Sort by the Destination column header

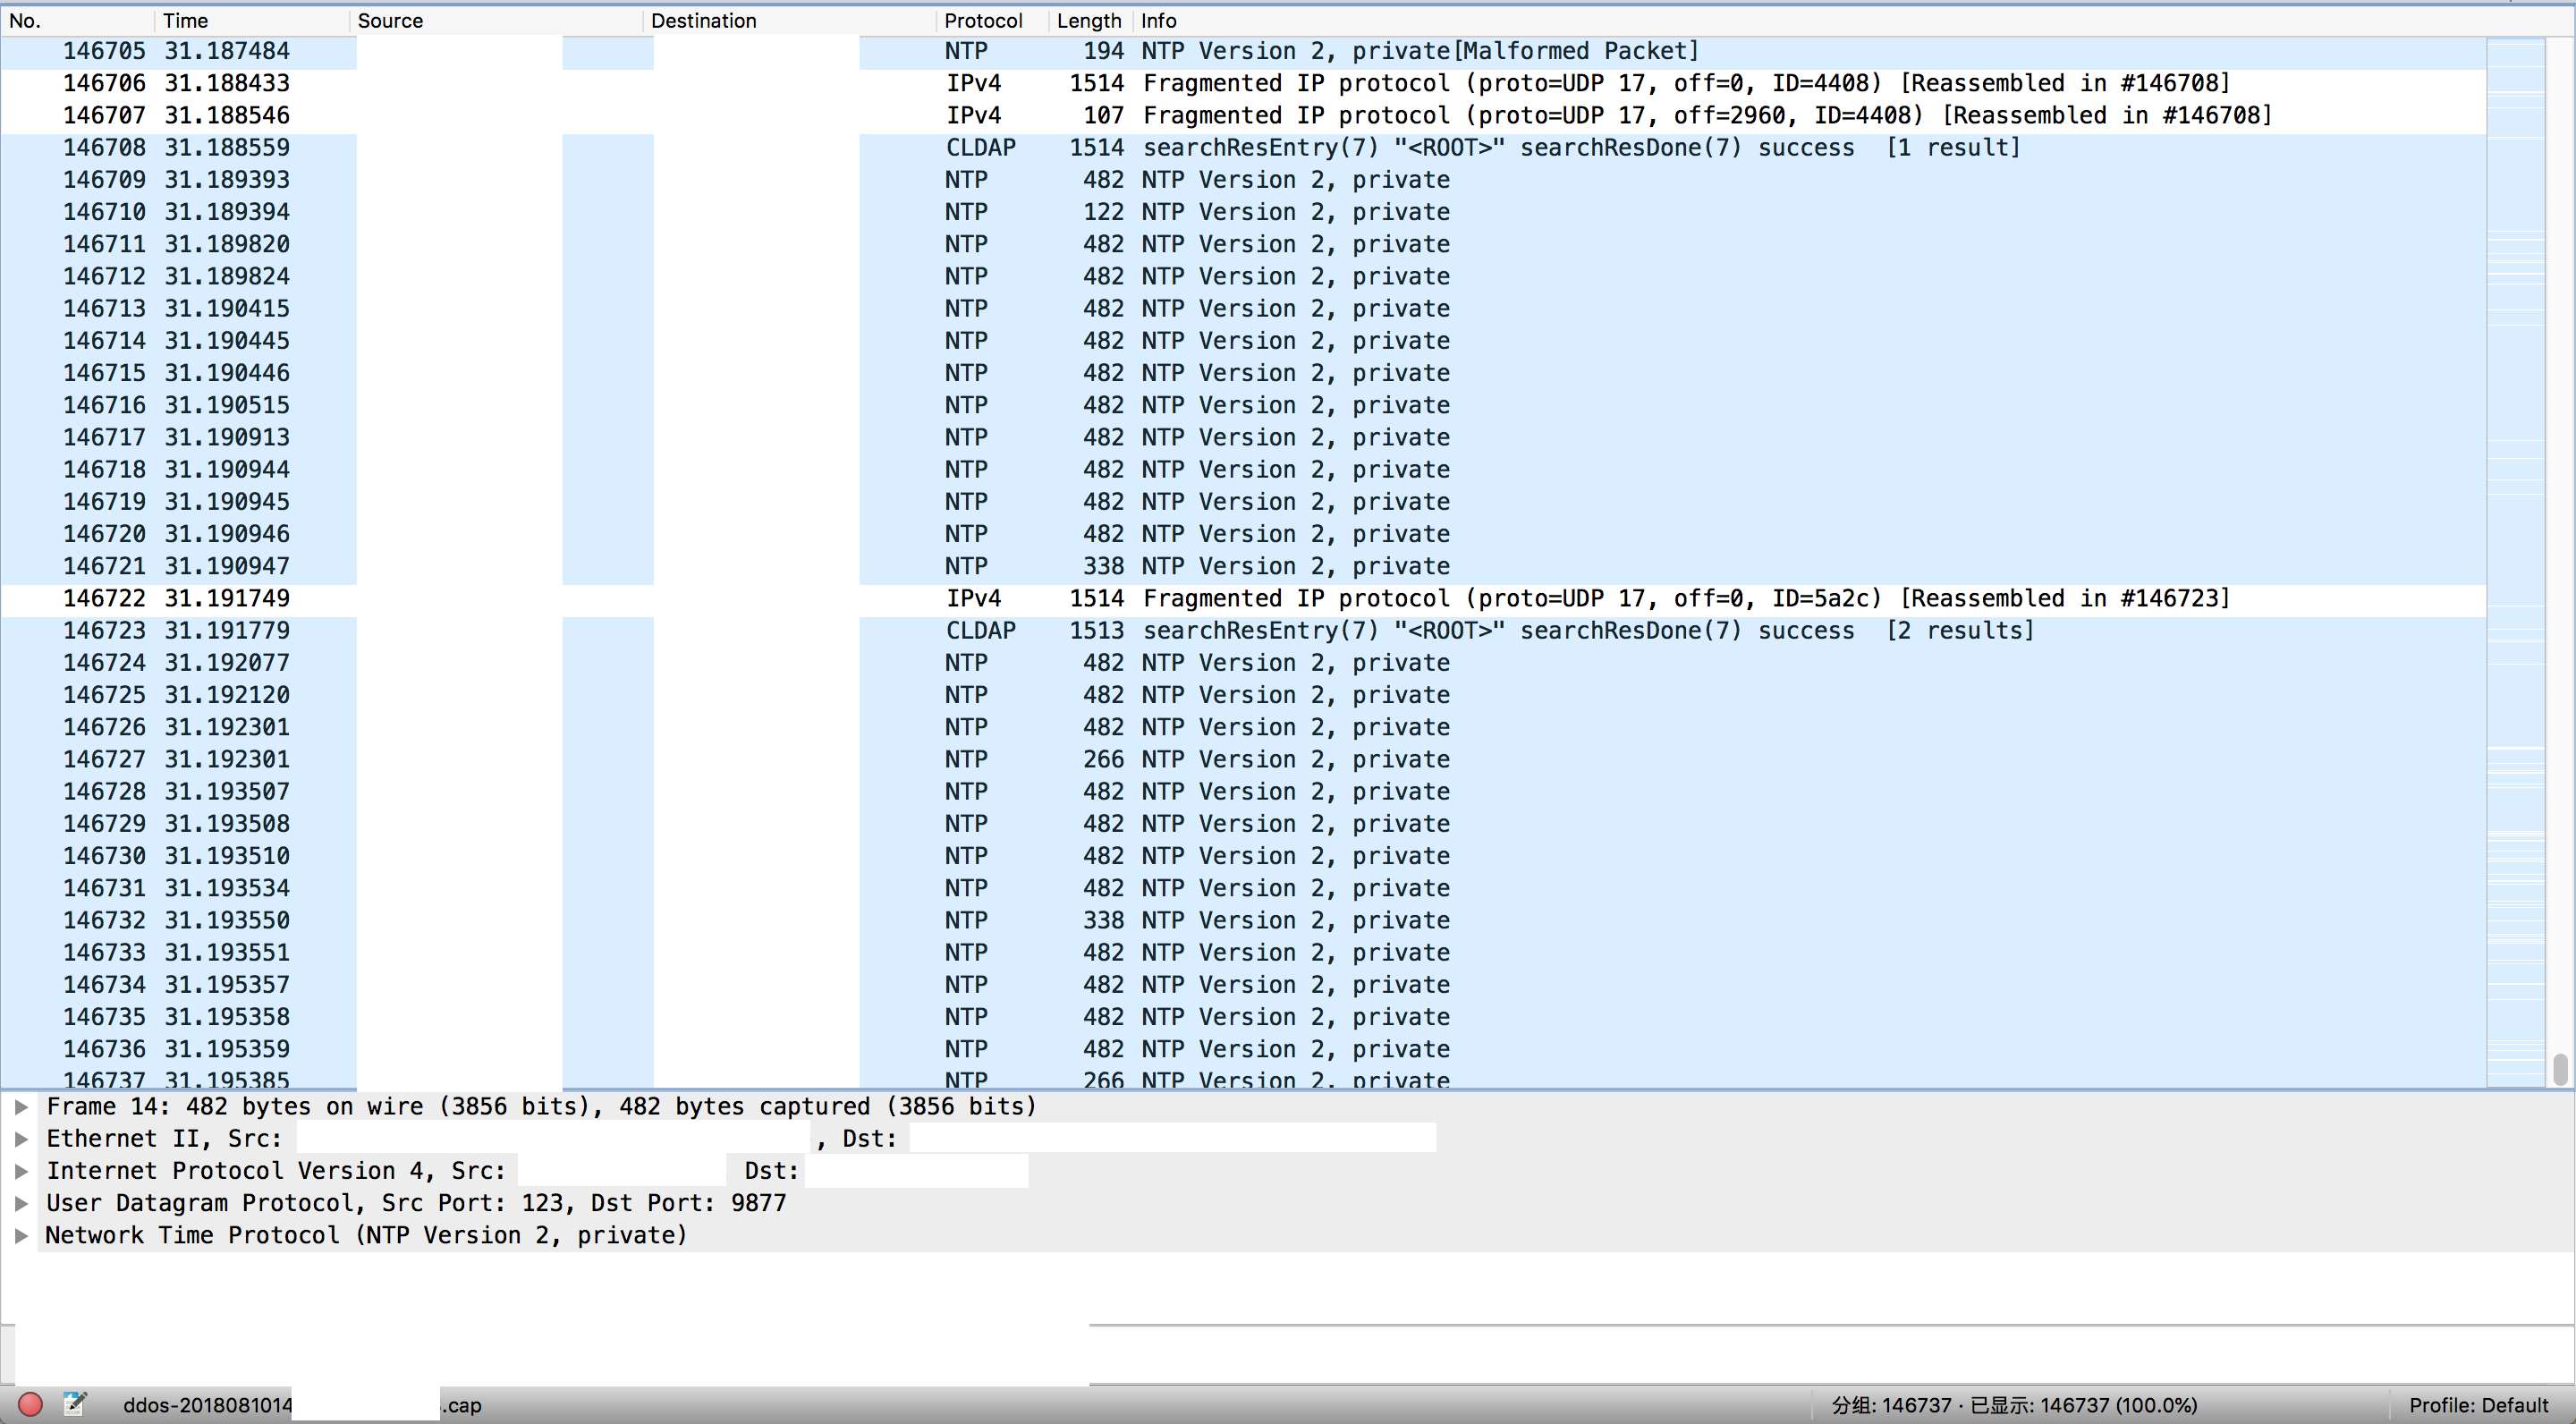coord(789,20)
